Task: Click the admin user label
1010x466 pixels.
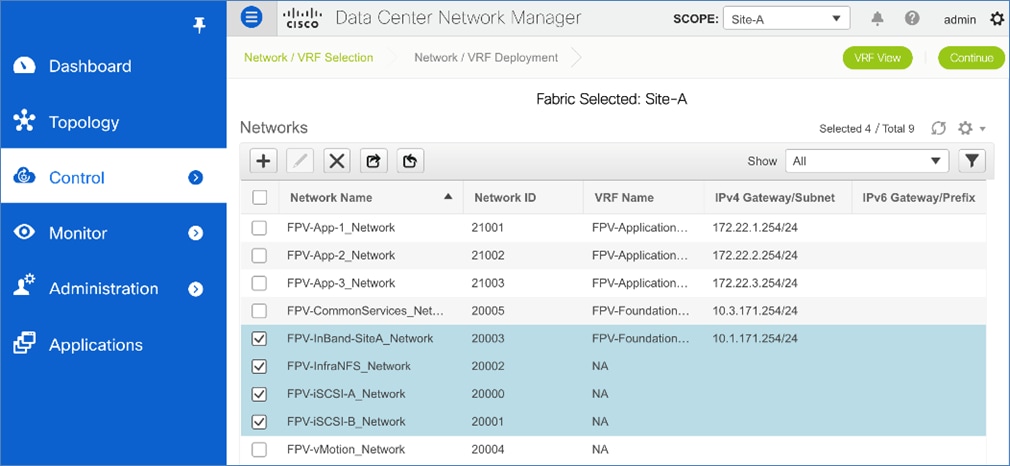Action: click(x=959, y=19)
